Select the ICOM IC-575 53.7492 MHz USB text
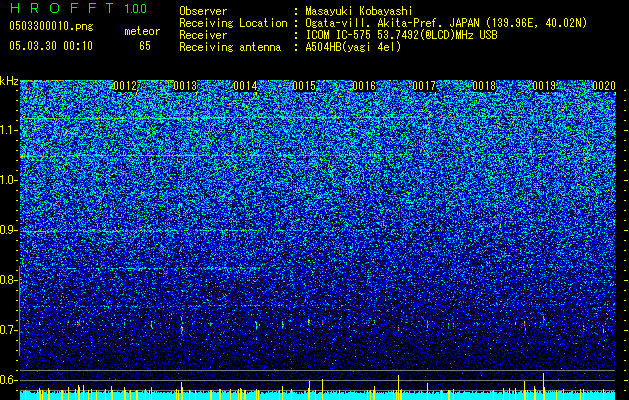The height and width of the screenshot is (400, 629). (x=401, y=35)
